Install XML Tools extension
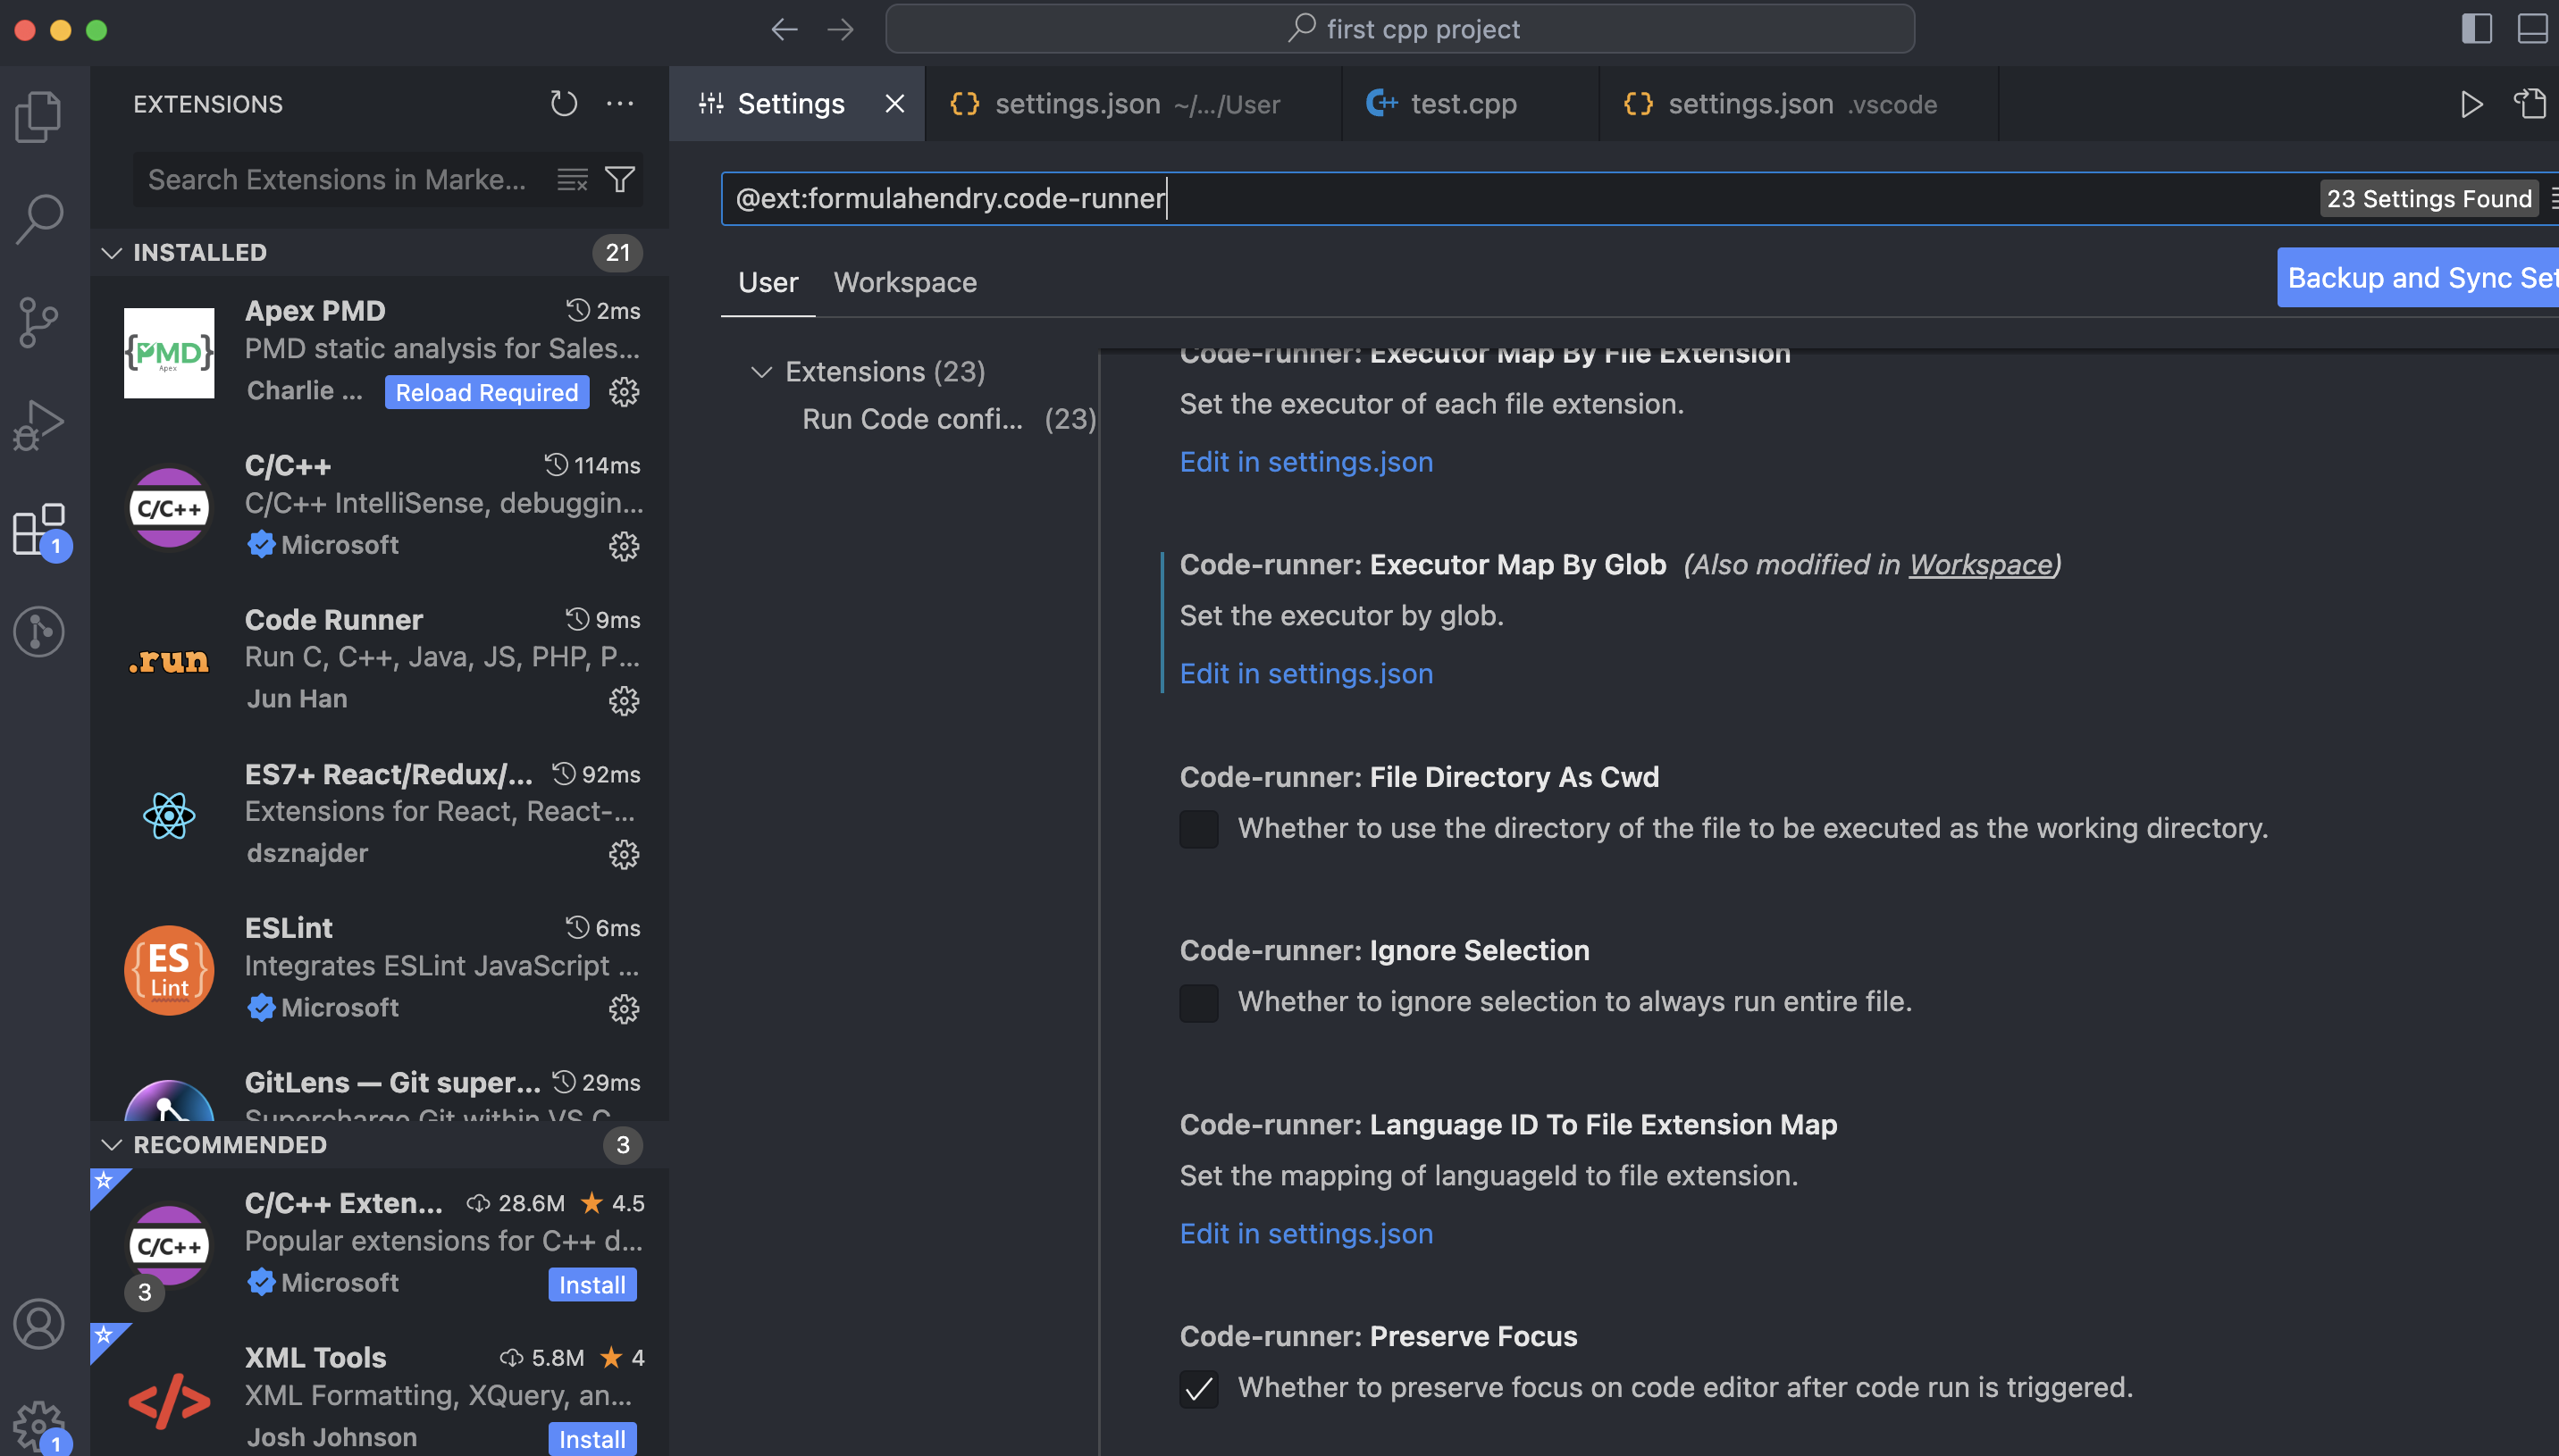 click(592, 1438)
